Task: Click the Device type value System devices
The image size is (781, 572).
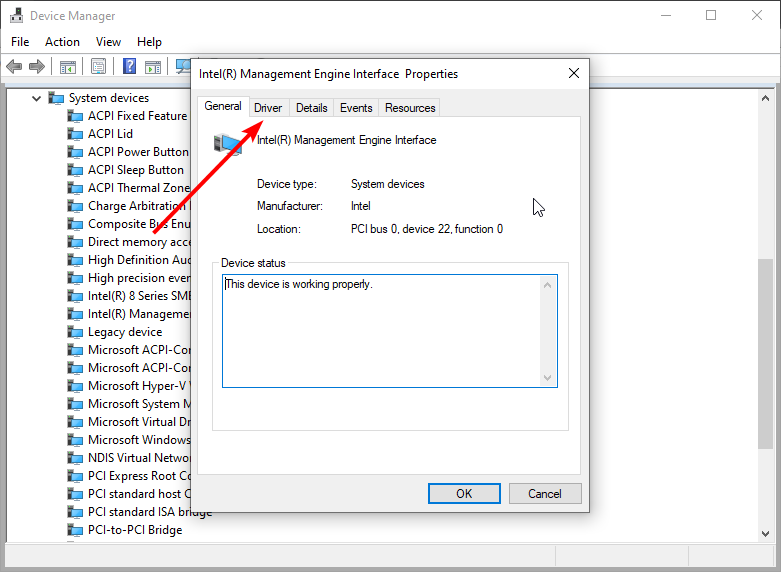Action: (388, 184)
